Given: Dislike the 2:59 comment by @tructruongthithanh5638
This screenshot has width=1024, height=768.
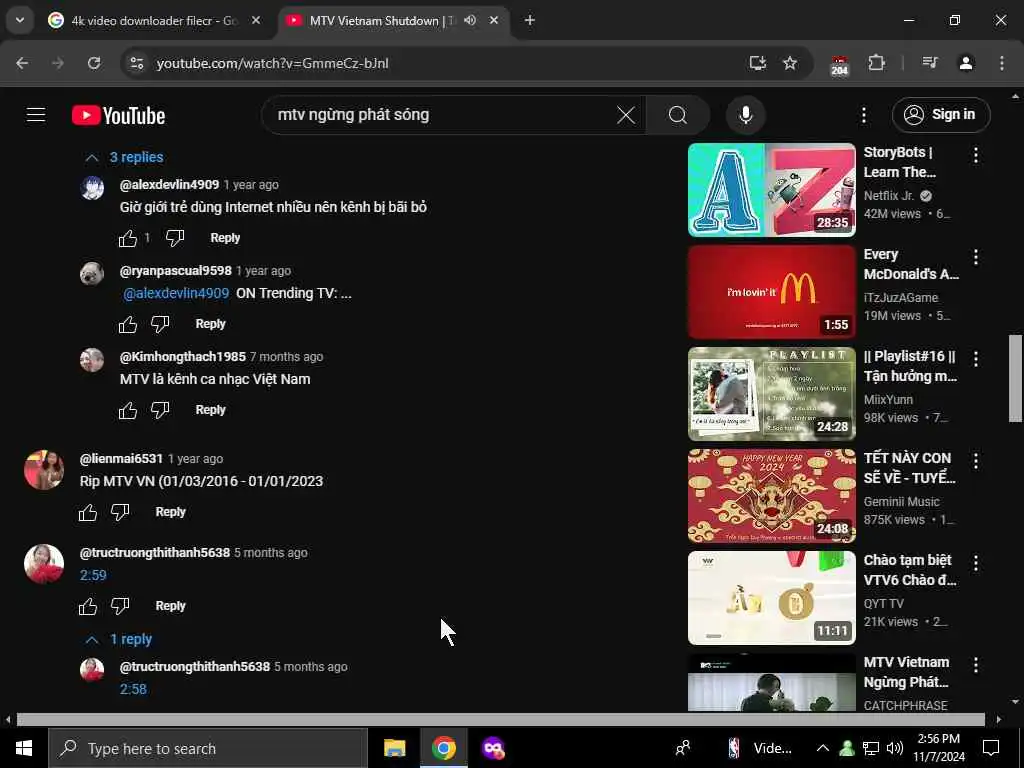Looking at the screenshot, I should point(120,607).
